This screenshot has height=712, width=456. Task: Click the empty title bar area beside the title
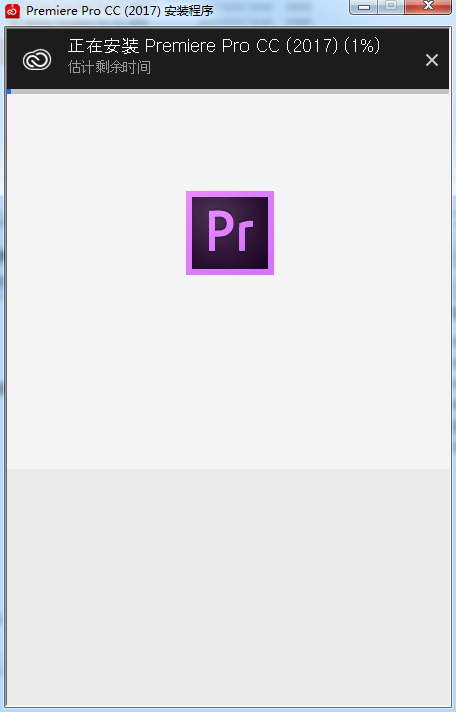(x=282, y=11)
